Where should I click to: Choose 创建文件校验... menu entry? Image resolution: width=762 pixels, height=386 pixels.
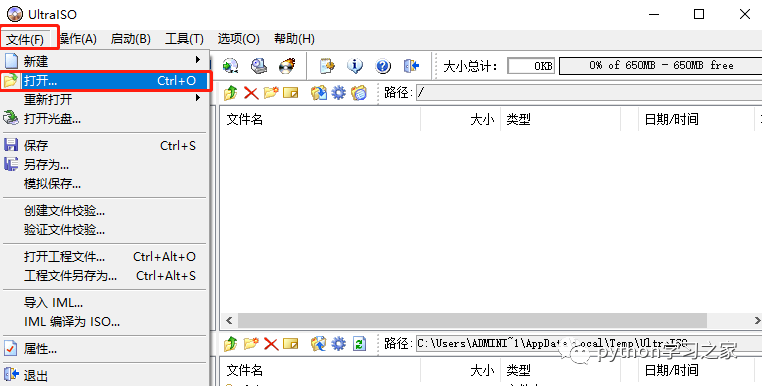tap(104, 211)
